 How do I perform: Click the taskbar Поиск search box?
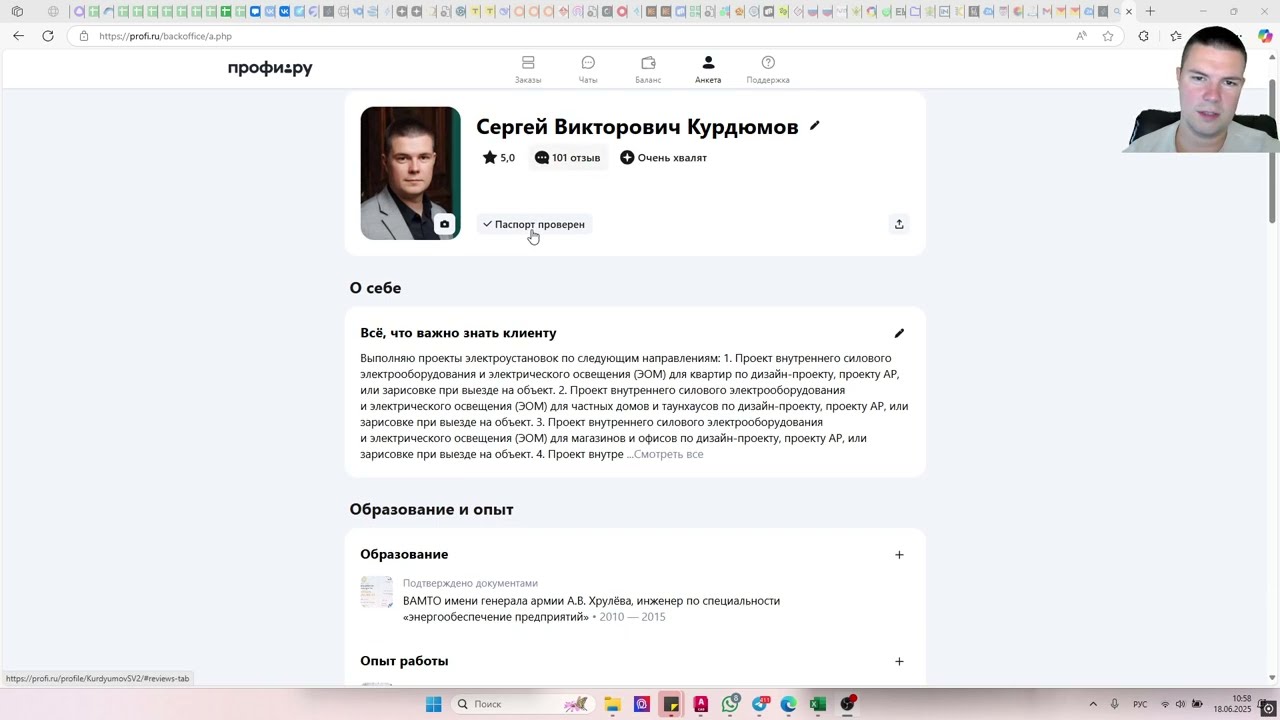(x=521, y=704)
